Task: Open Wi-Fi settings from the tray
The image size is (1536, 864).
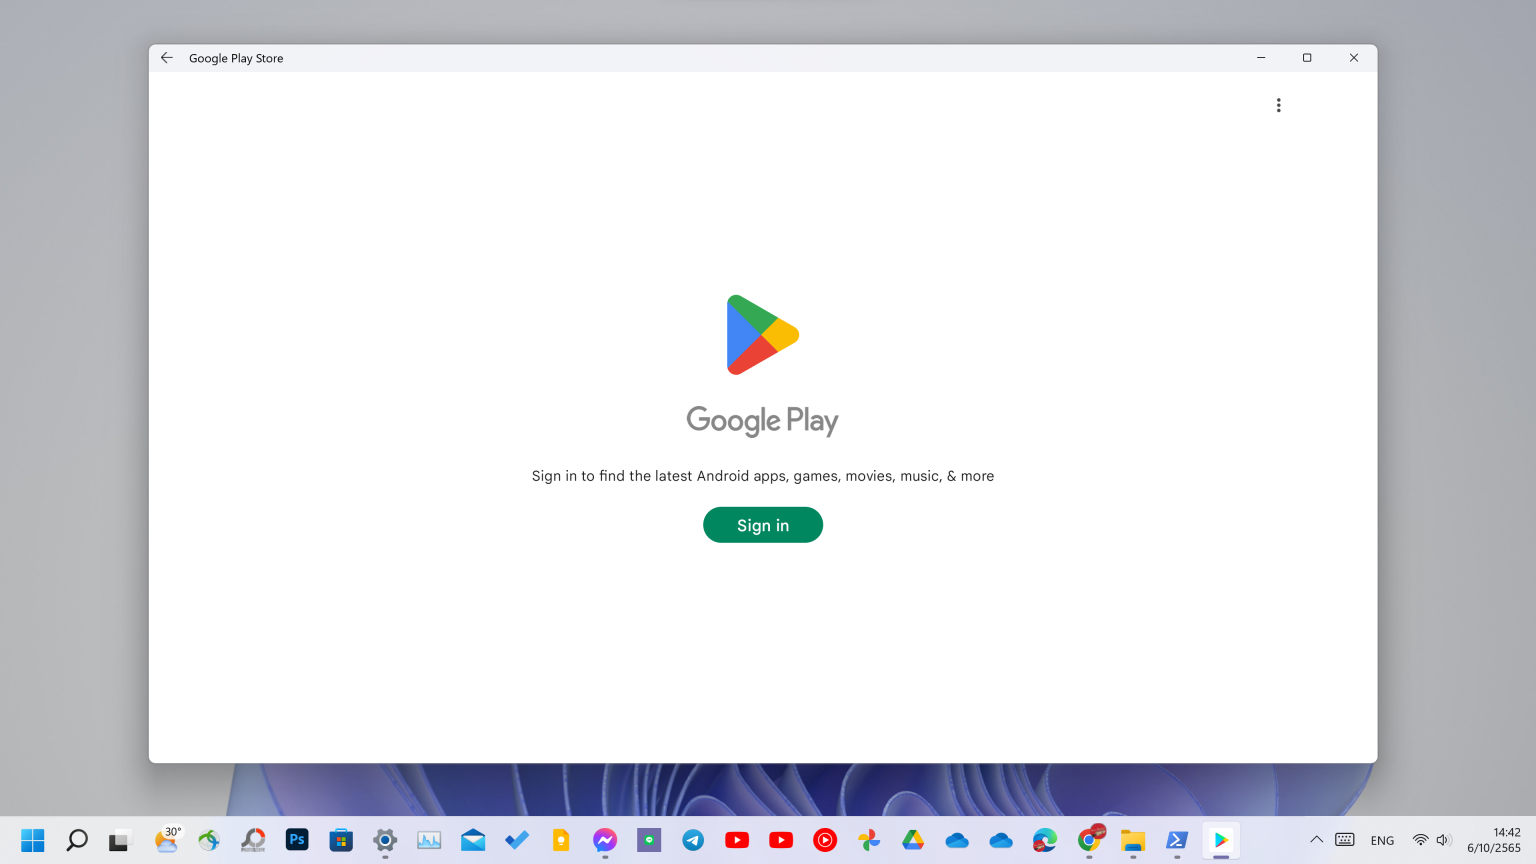Action: click(1420, 840)
